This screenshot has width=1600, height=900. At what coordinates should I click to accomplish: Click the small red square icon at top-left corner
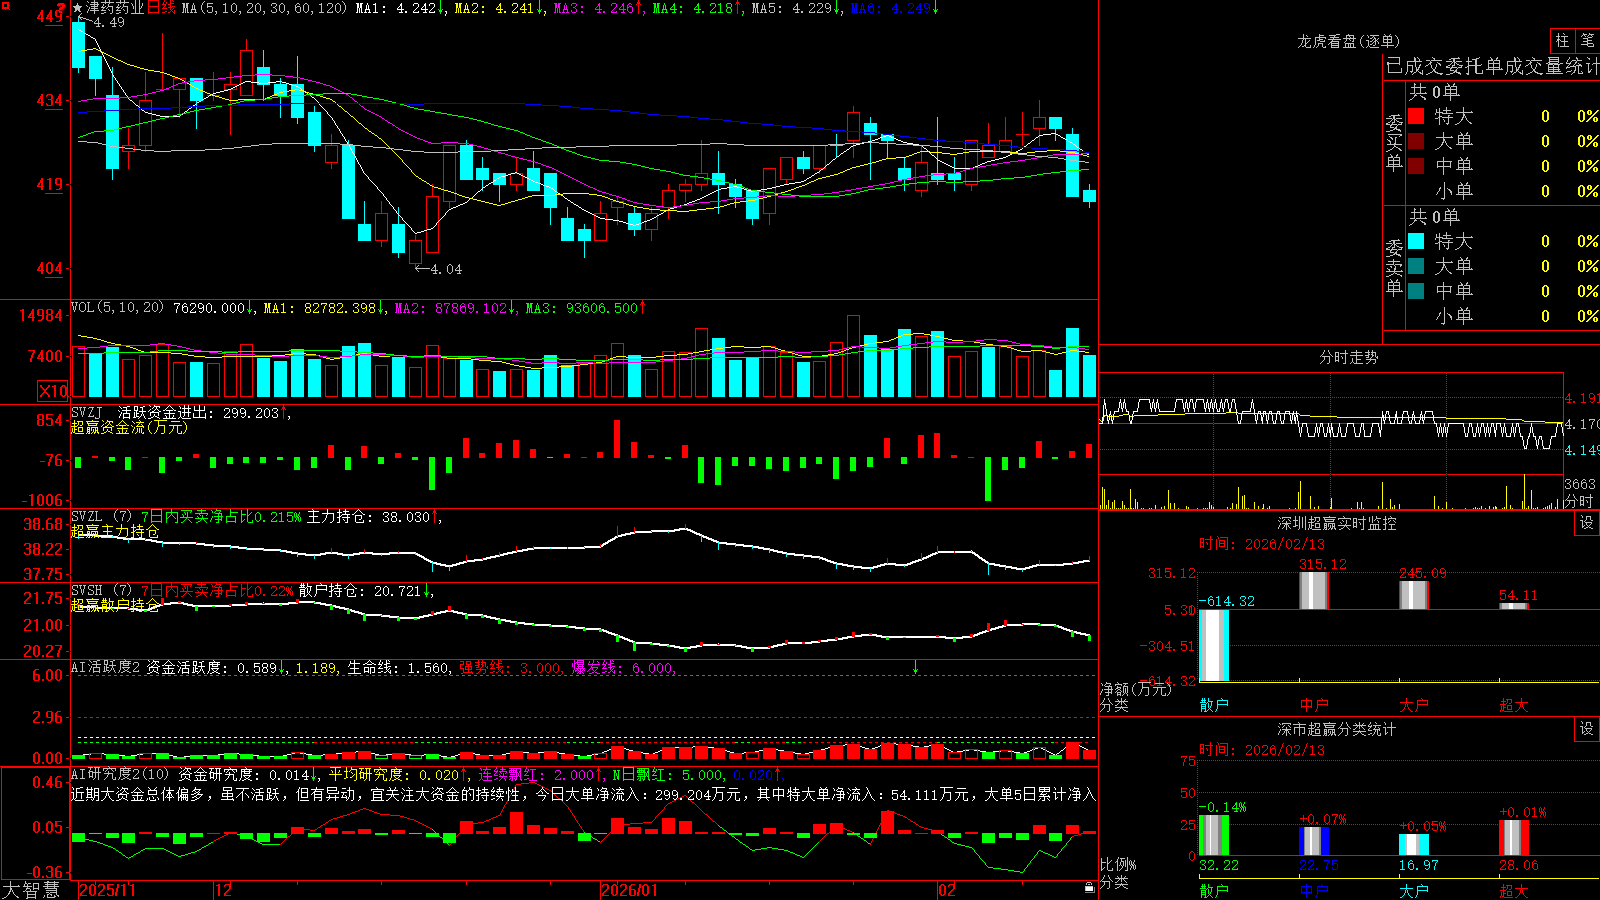(4, 4)
